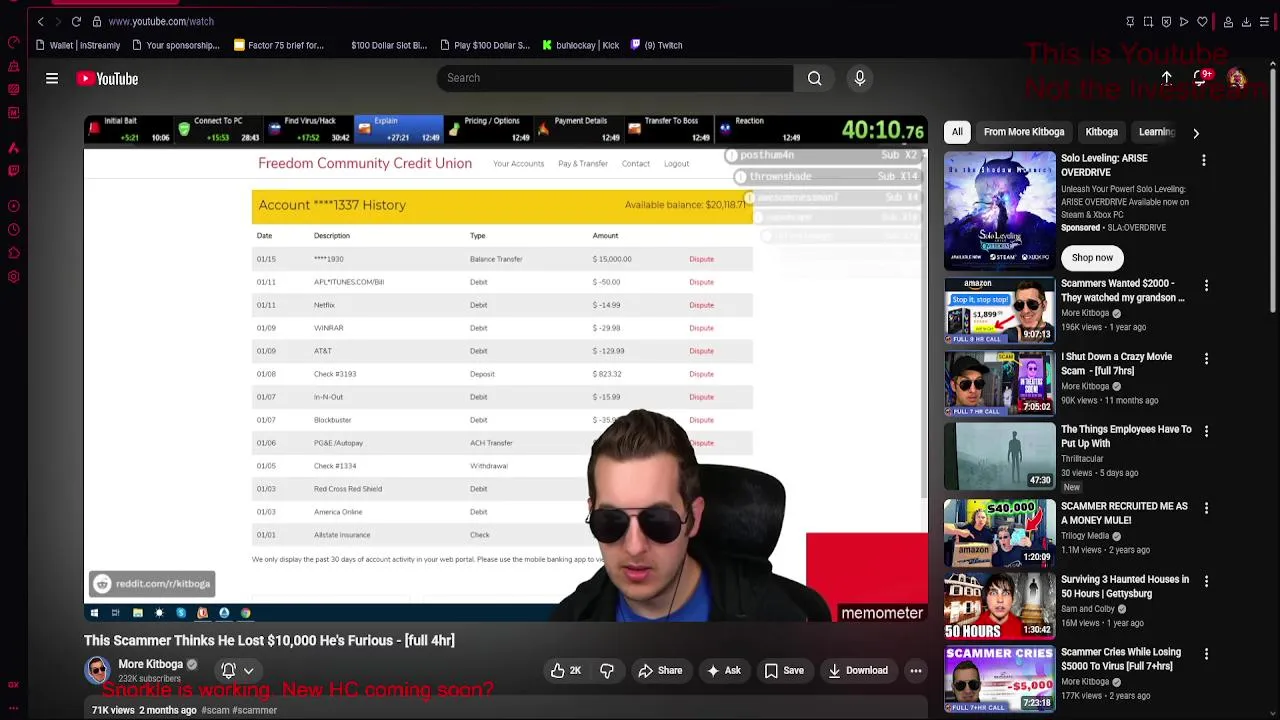Open browser downloads icon

click(1246, 21)
